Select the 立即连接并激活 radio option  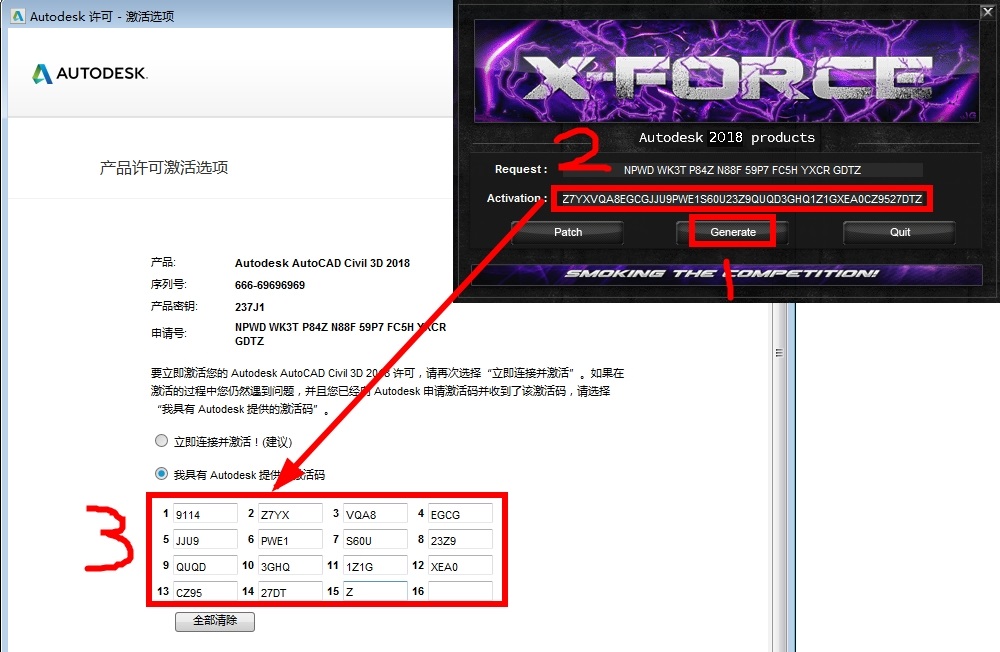pyautogui.click(x=161, y=441)
